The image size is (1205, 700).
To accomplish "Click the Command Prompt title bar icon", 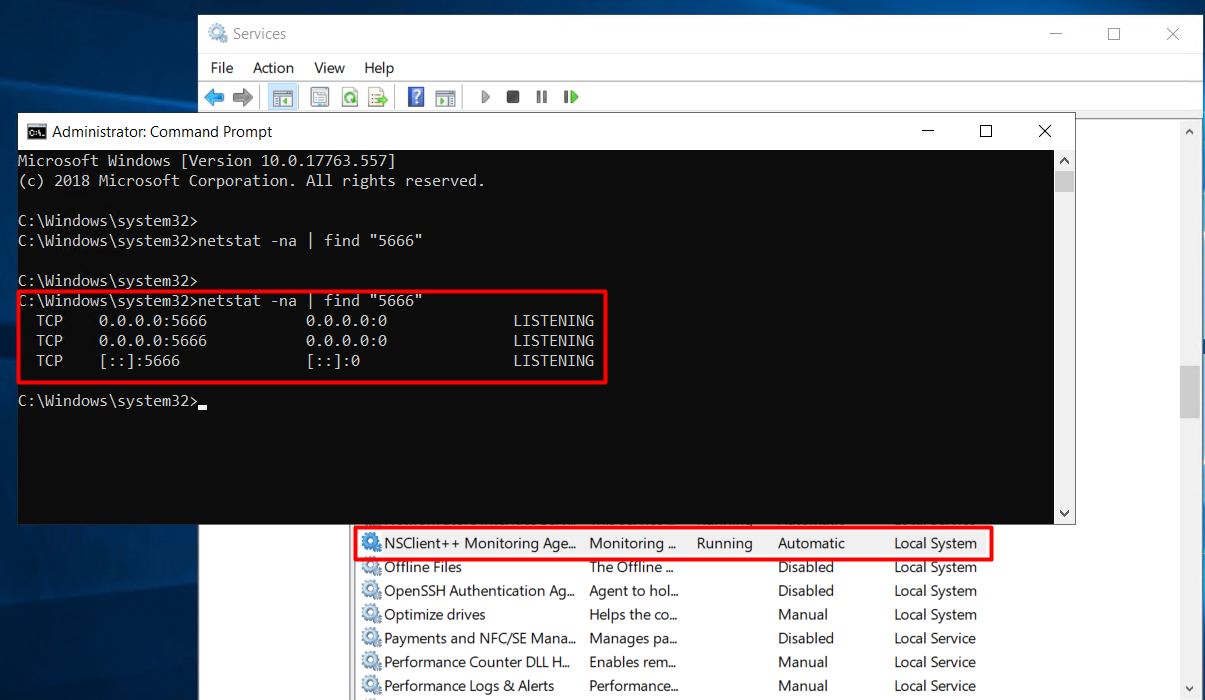I will (36, 132).
